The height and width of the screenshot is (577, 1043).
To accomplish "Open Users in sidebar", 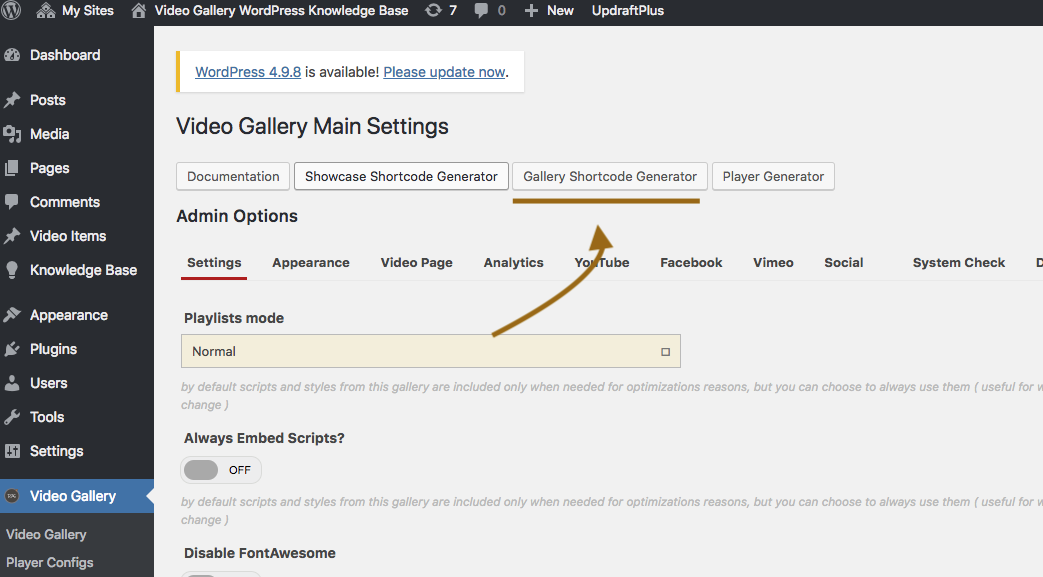I will pyautogui.click(x=49, y=383).
